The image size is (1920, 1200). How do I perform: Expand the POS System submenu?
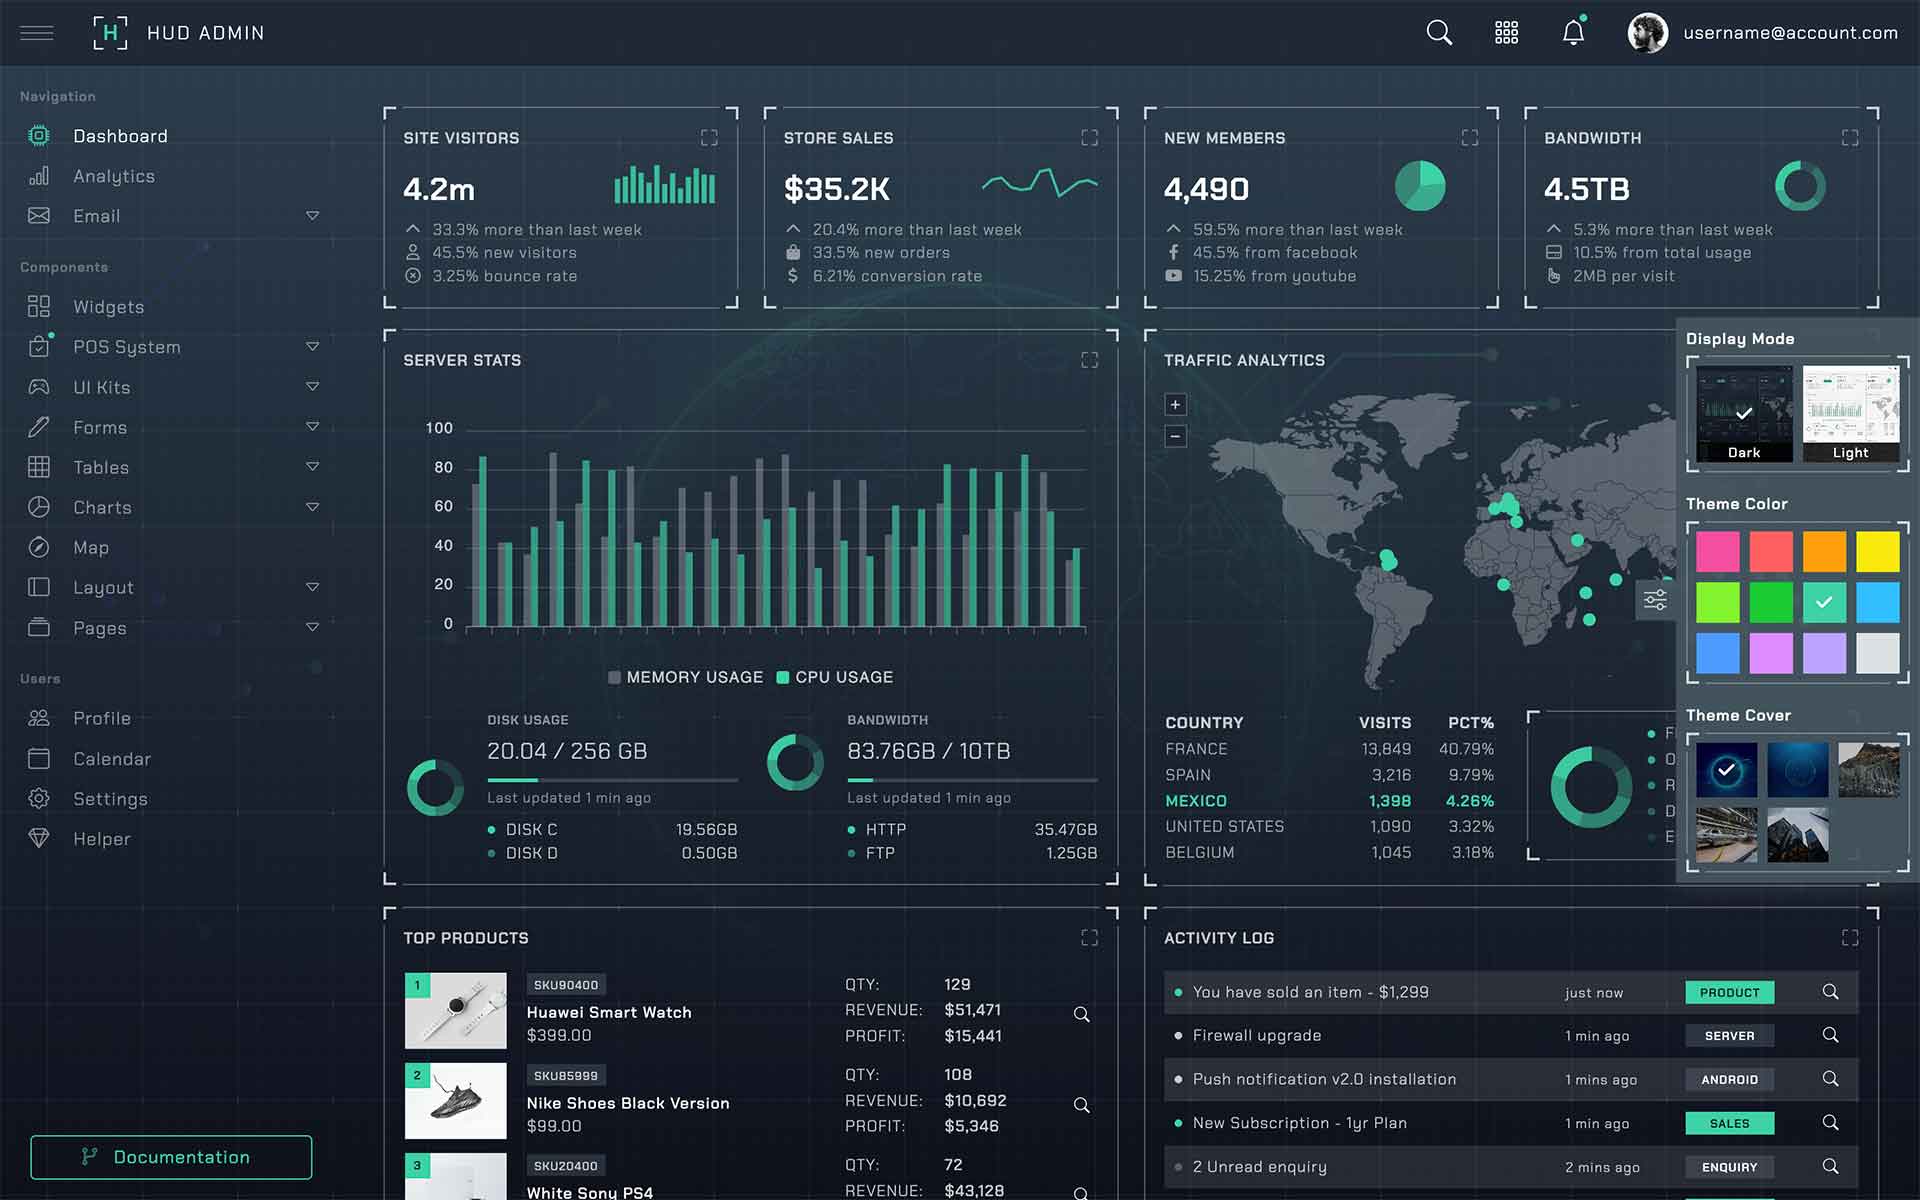[x=312, y=347]
